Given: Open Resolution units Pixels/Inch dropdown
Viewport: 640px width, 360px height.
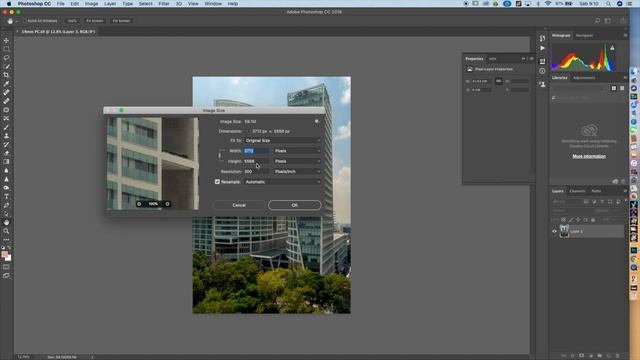Looking at the screenshot, I should pyautogui.click(x=297, y=171).
